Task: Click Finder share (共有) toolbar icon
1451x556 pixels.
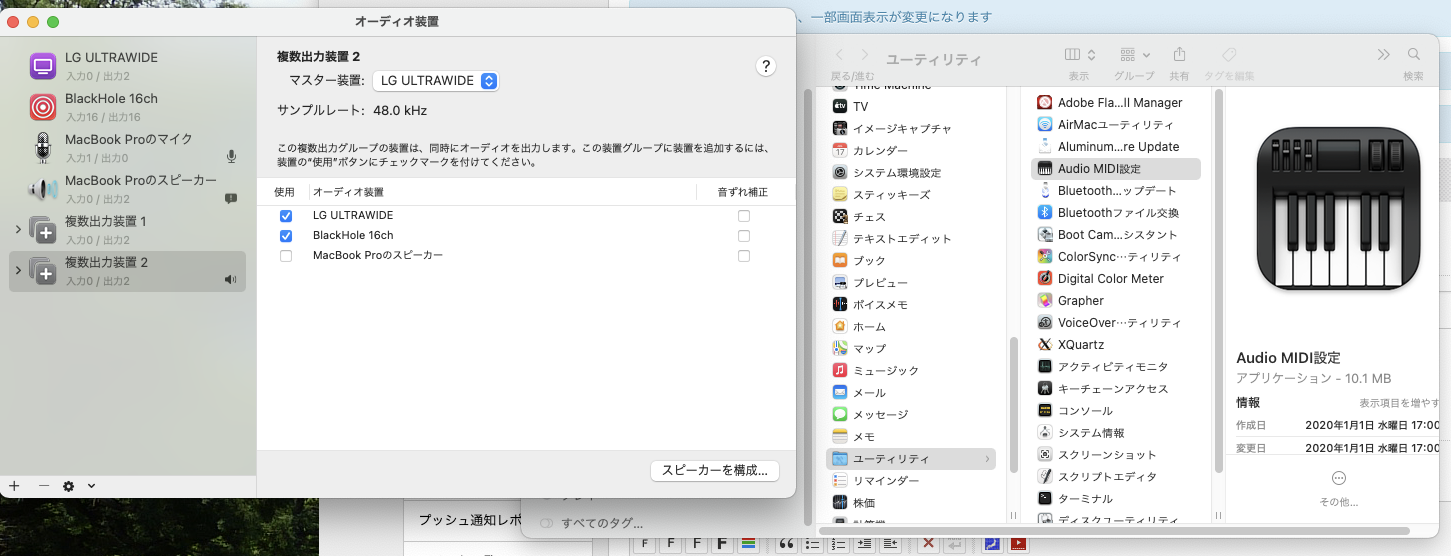Action: coord(1179,54)
